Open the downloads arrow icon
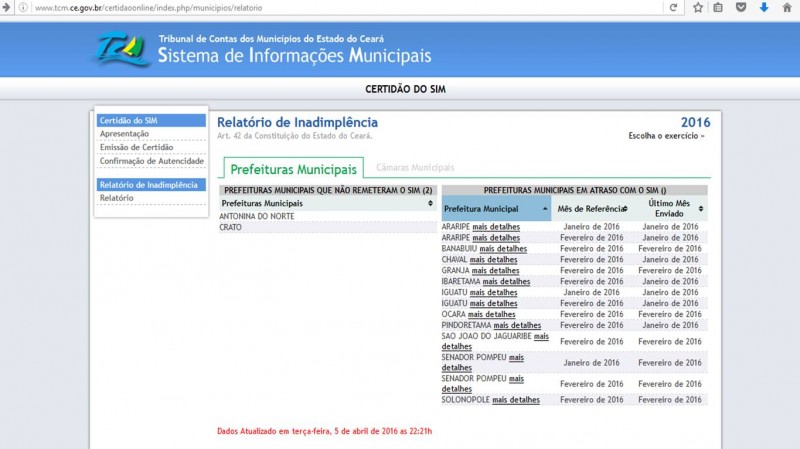Screen dimensions: 800x449 coord(764,7)
